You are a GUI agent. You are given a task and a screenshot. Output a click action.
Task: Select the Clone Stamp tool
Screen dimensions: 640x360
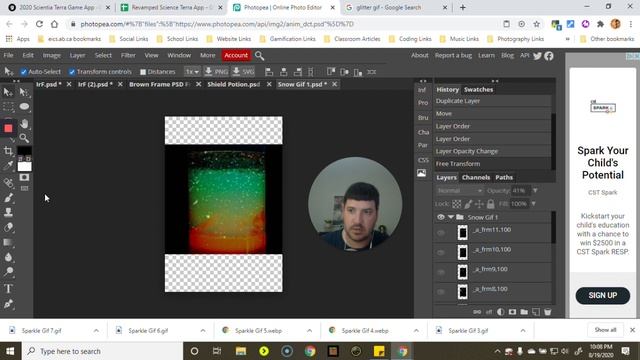(x=8, y=212)
